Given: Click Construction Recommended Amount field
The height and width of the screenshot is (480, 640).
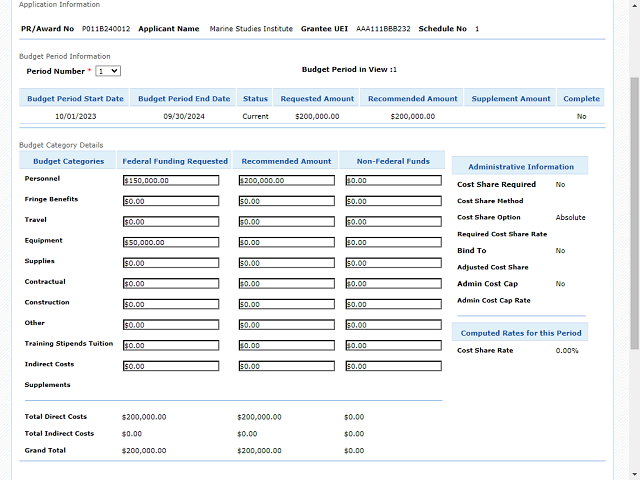Looking at the screenshot, I should point(286,305).
